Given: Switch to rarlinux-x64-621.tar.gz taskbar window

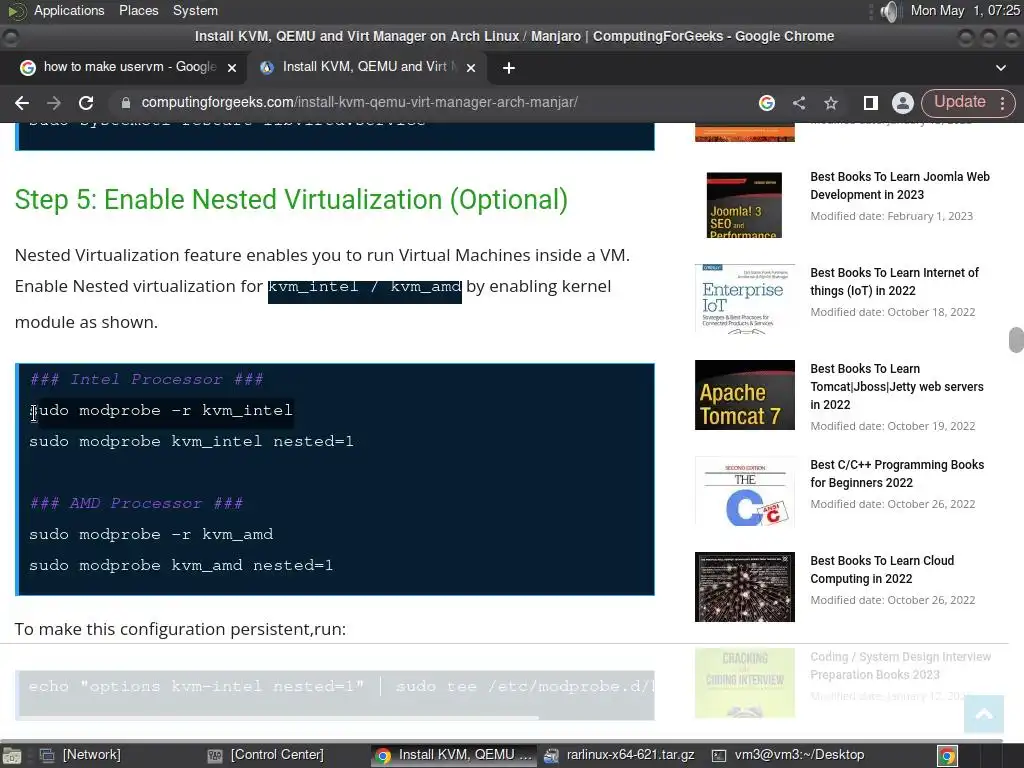Looking at the screenshot, I should pyautogui.click(x=619, y=755).
